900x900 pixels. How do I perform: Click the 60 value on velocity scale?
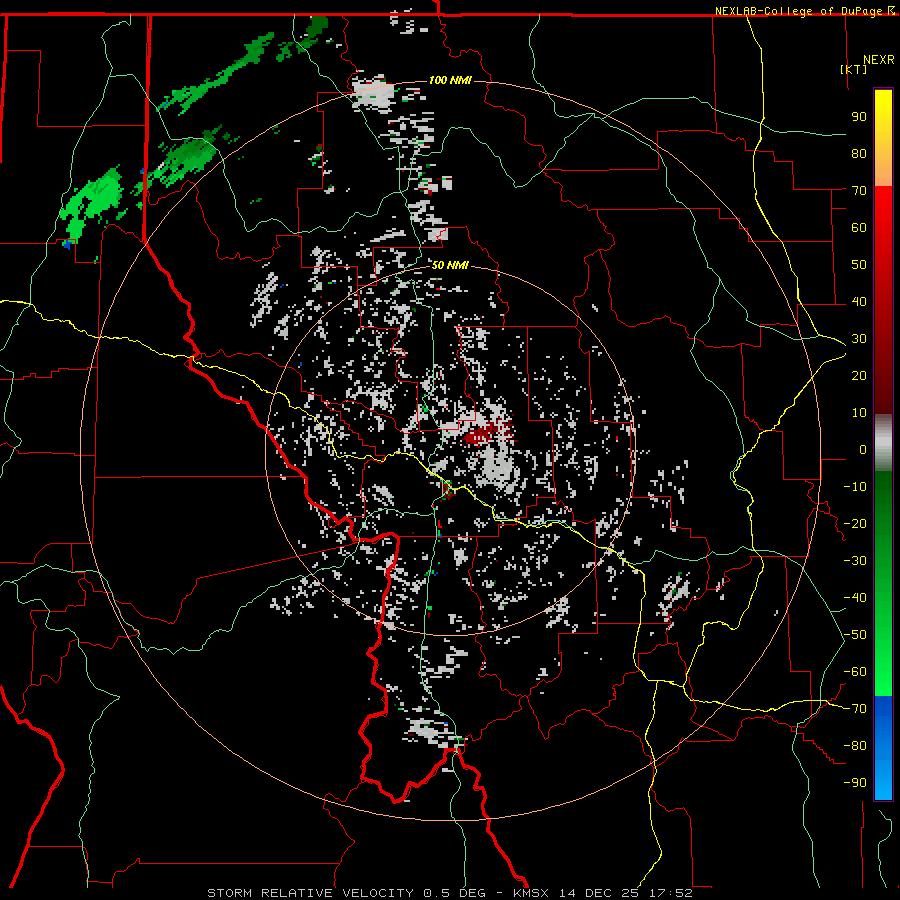coord(859,227)
